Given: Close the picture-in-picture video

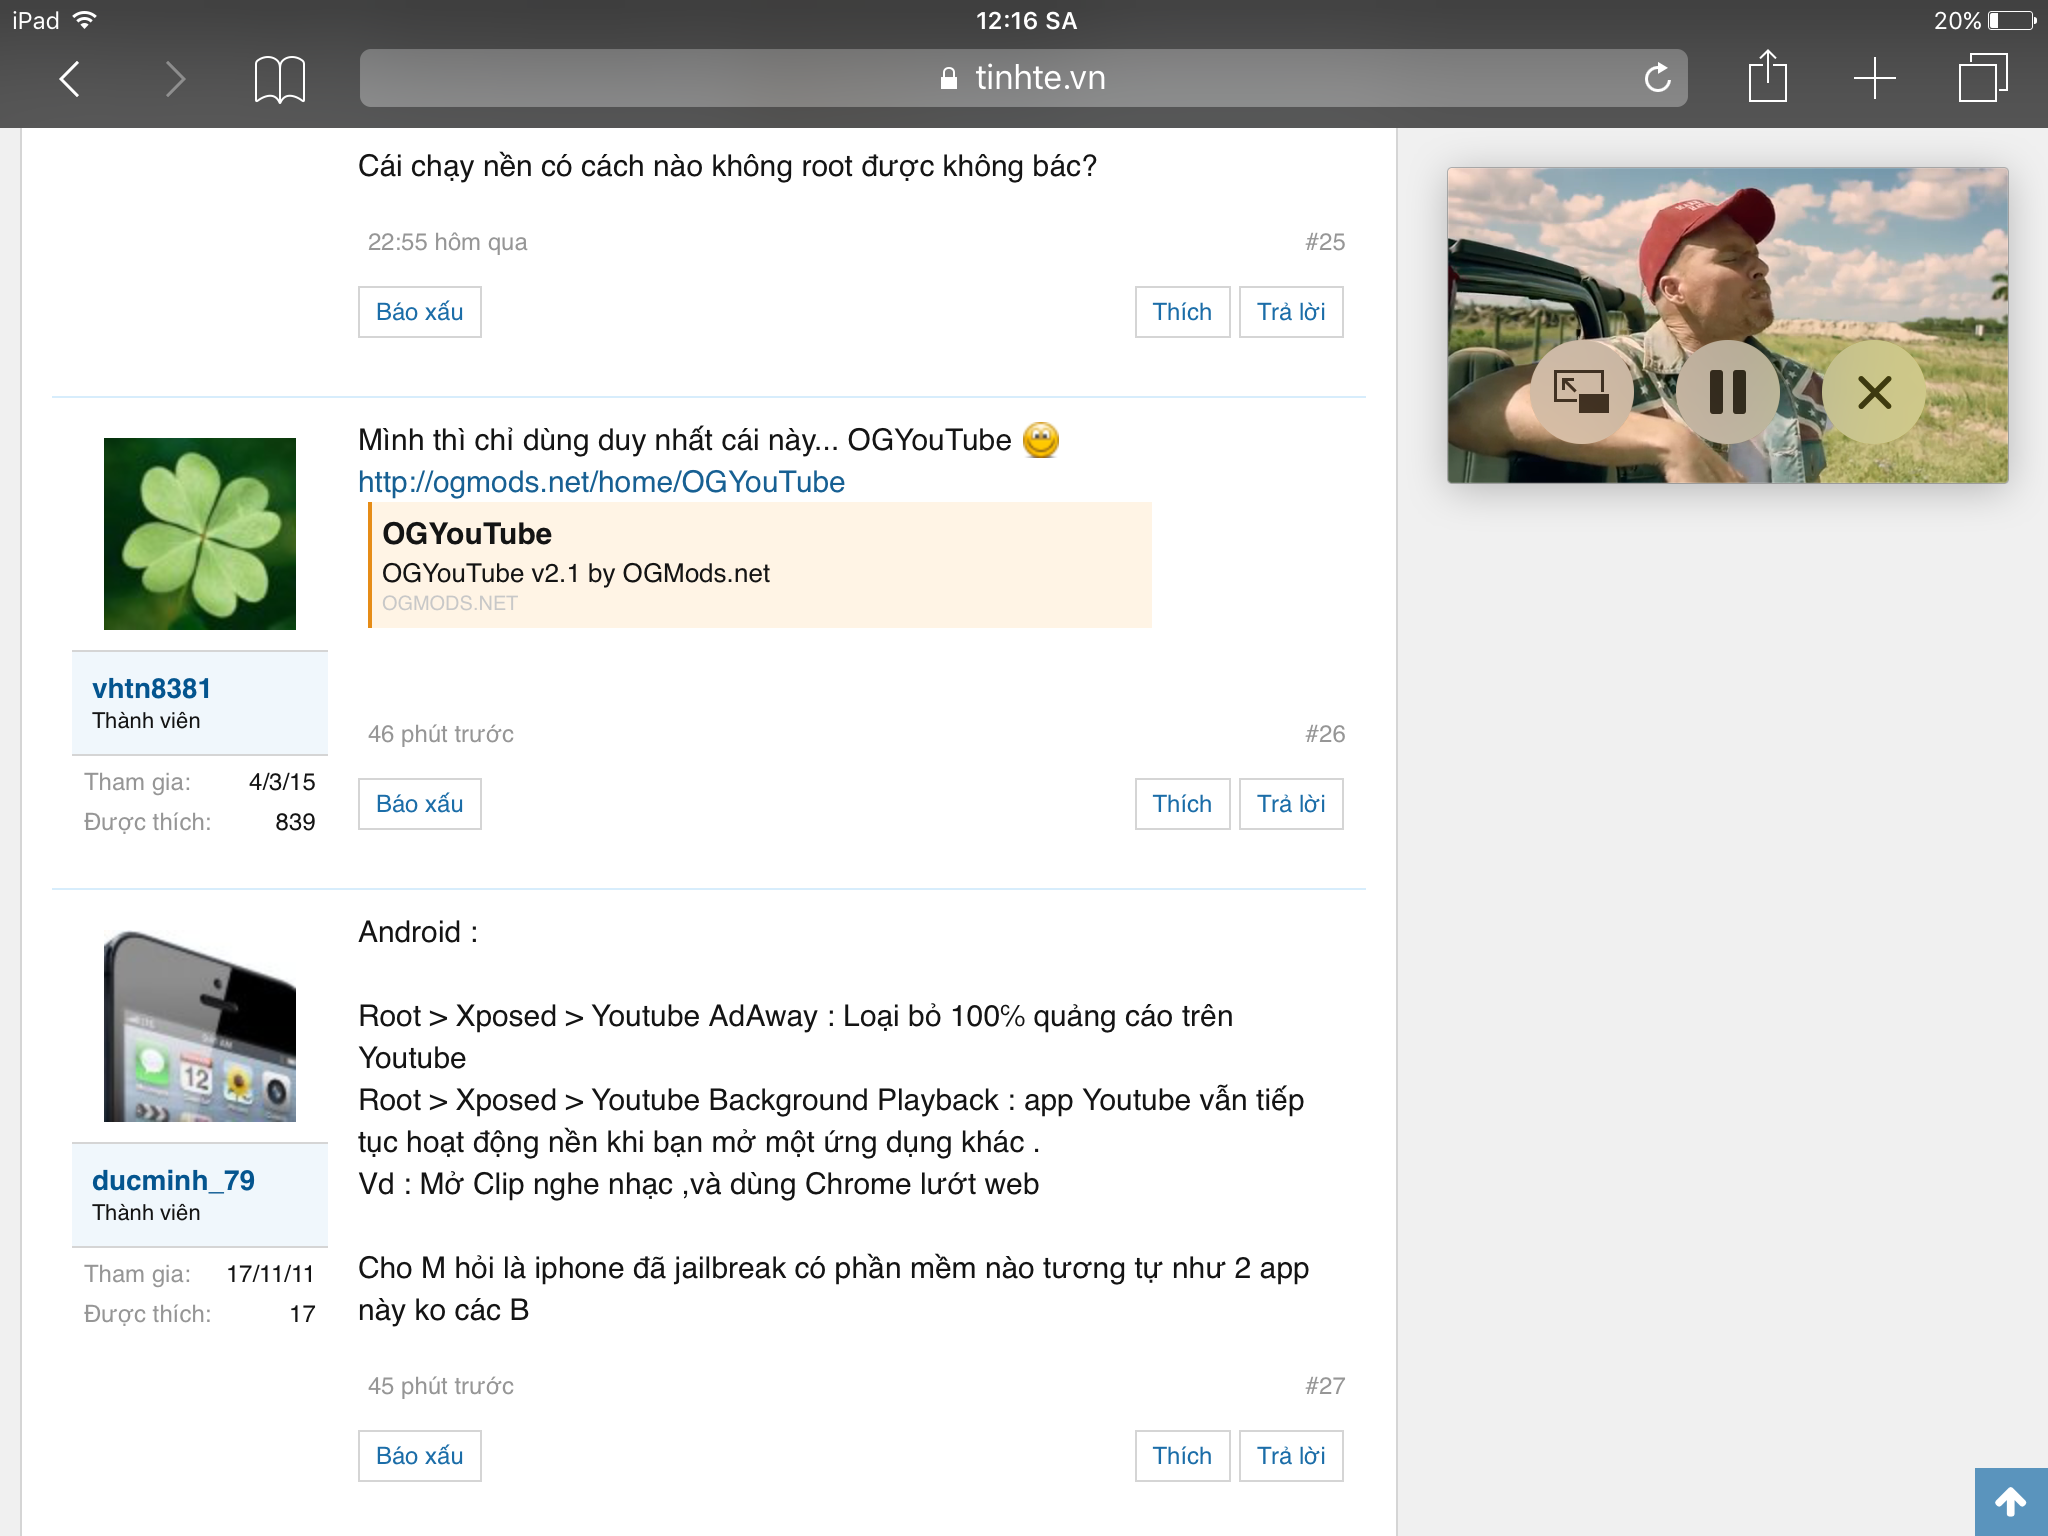Looking at the screenshot, I should (1874, 392).
